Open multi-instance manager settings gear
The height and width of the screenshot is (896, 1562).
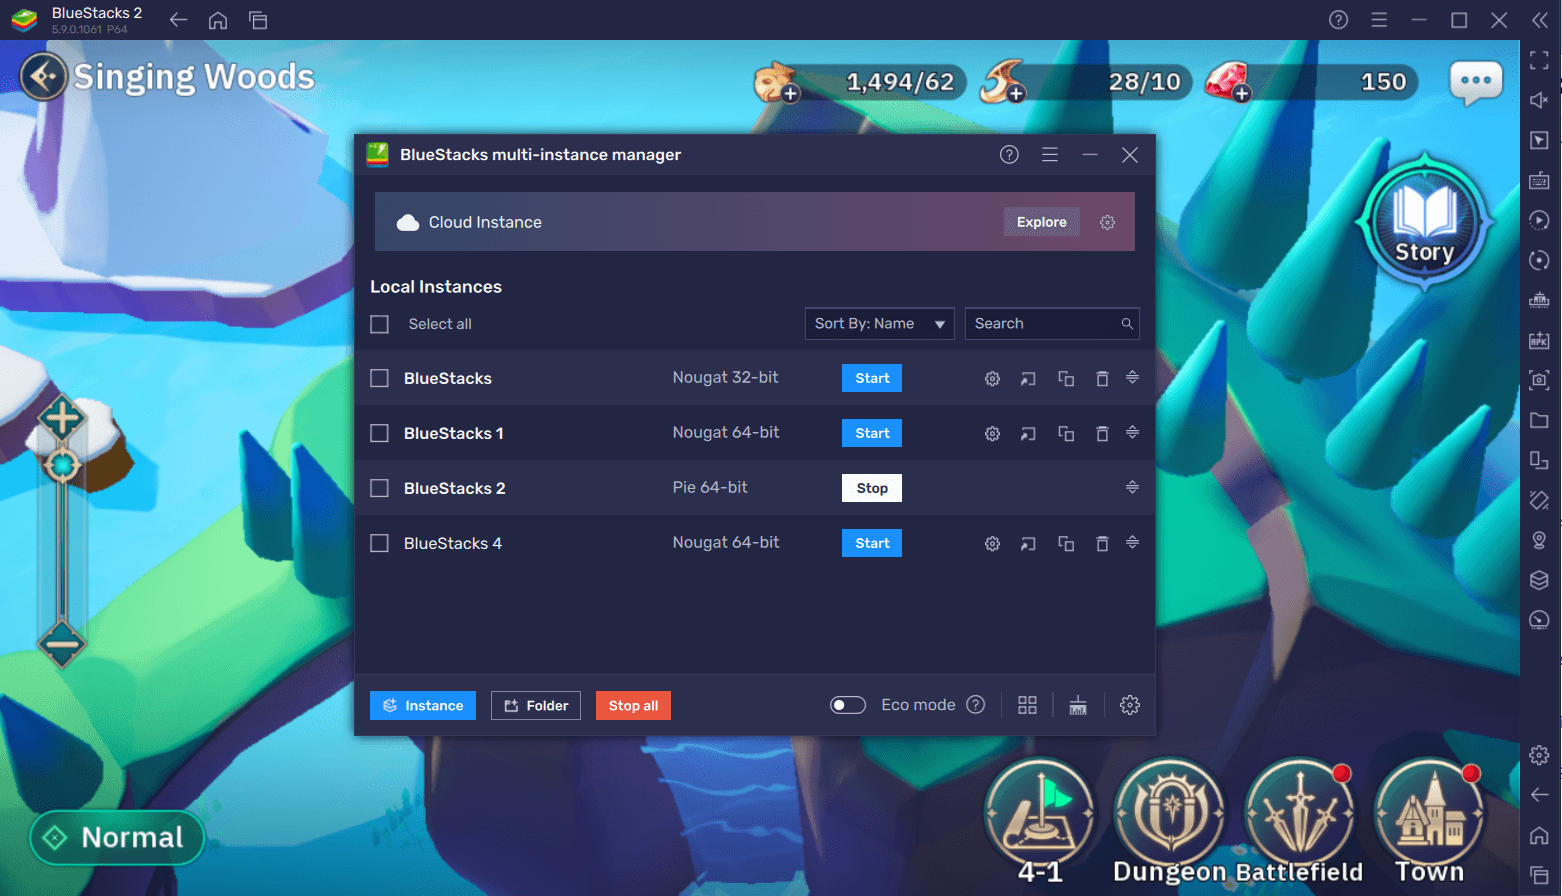click(x=1130, y=705)
